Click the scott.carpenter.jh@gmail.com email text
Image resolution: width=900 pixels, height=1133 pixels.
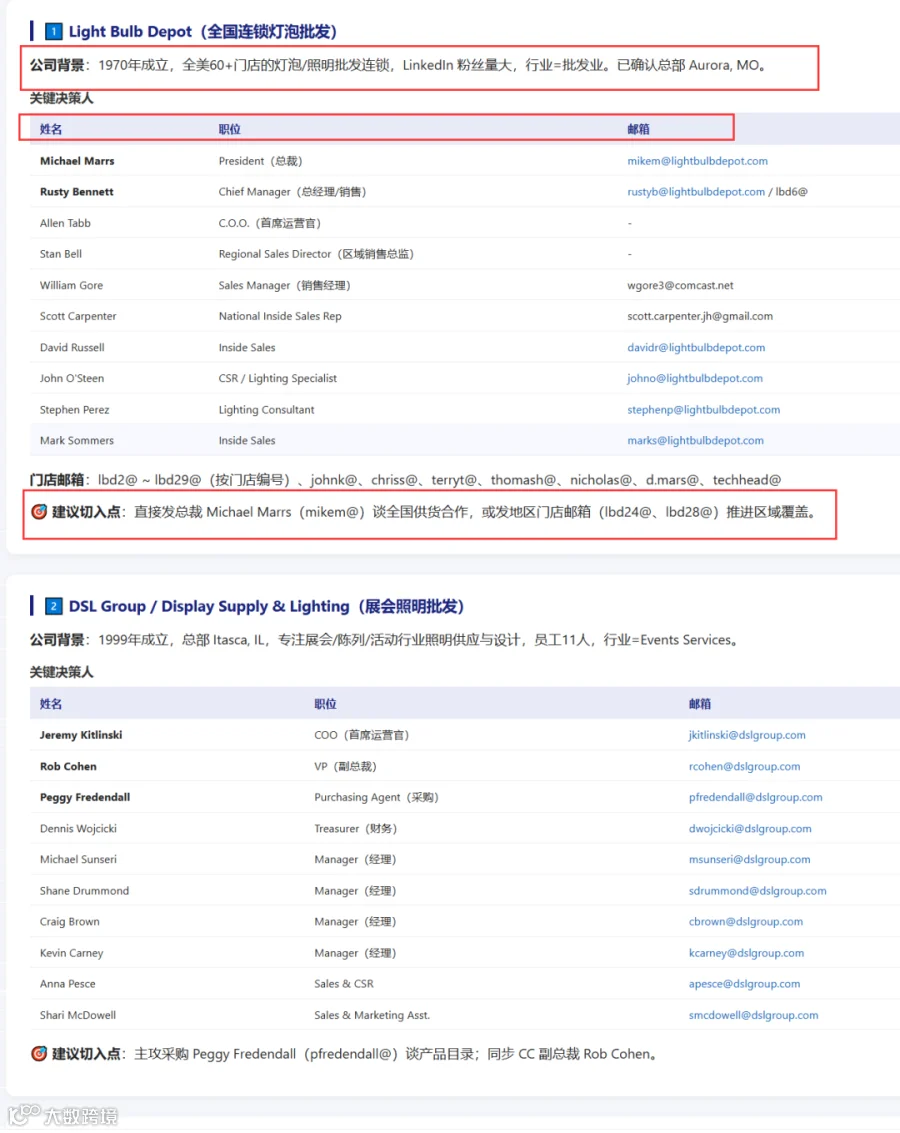(x=700, y=316)
